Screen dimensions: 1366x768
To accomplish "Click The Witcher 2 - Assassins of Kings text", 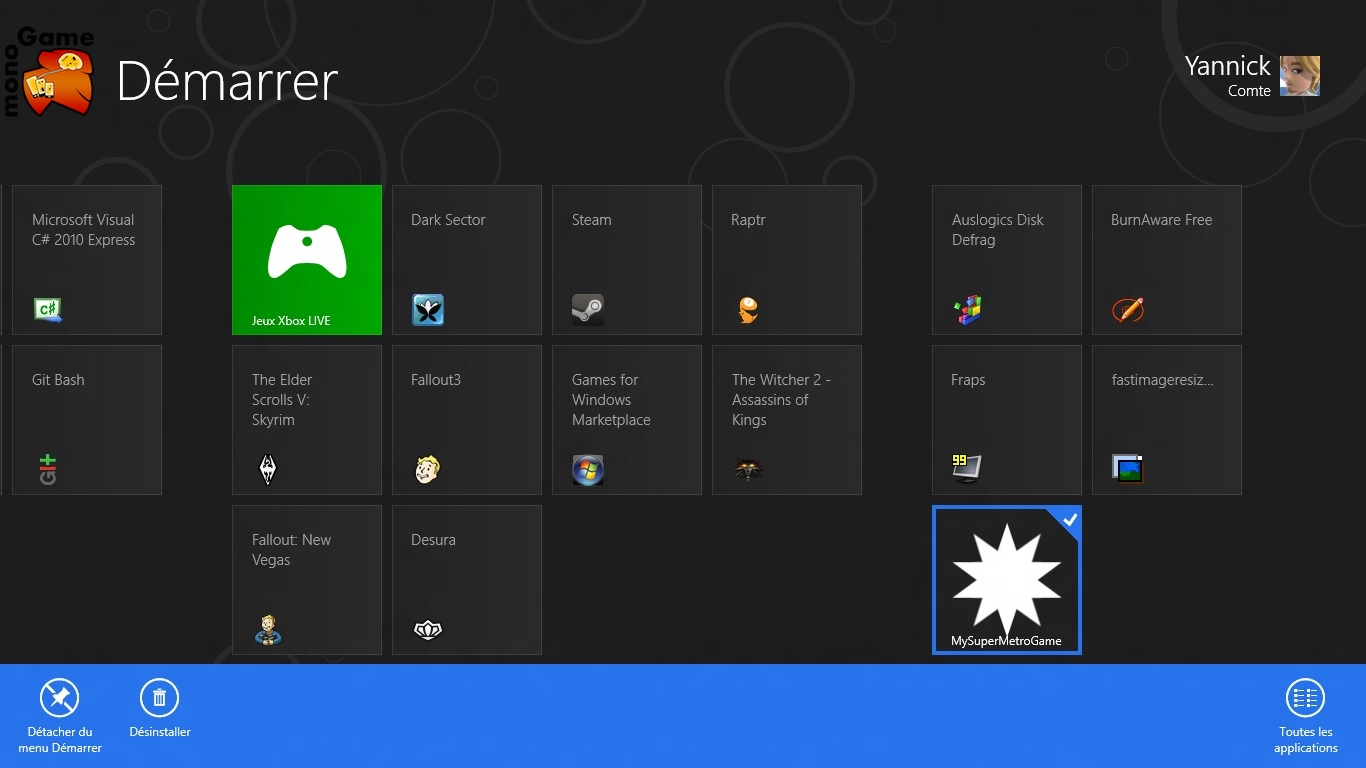I will coord(781,400).
